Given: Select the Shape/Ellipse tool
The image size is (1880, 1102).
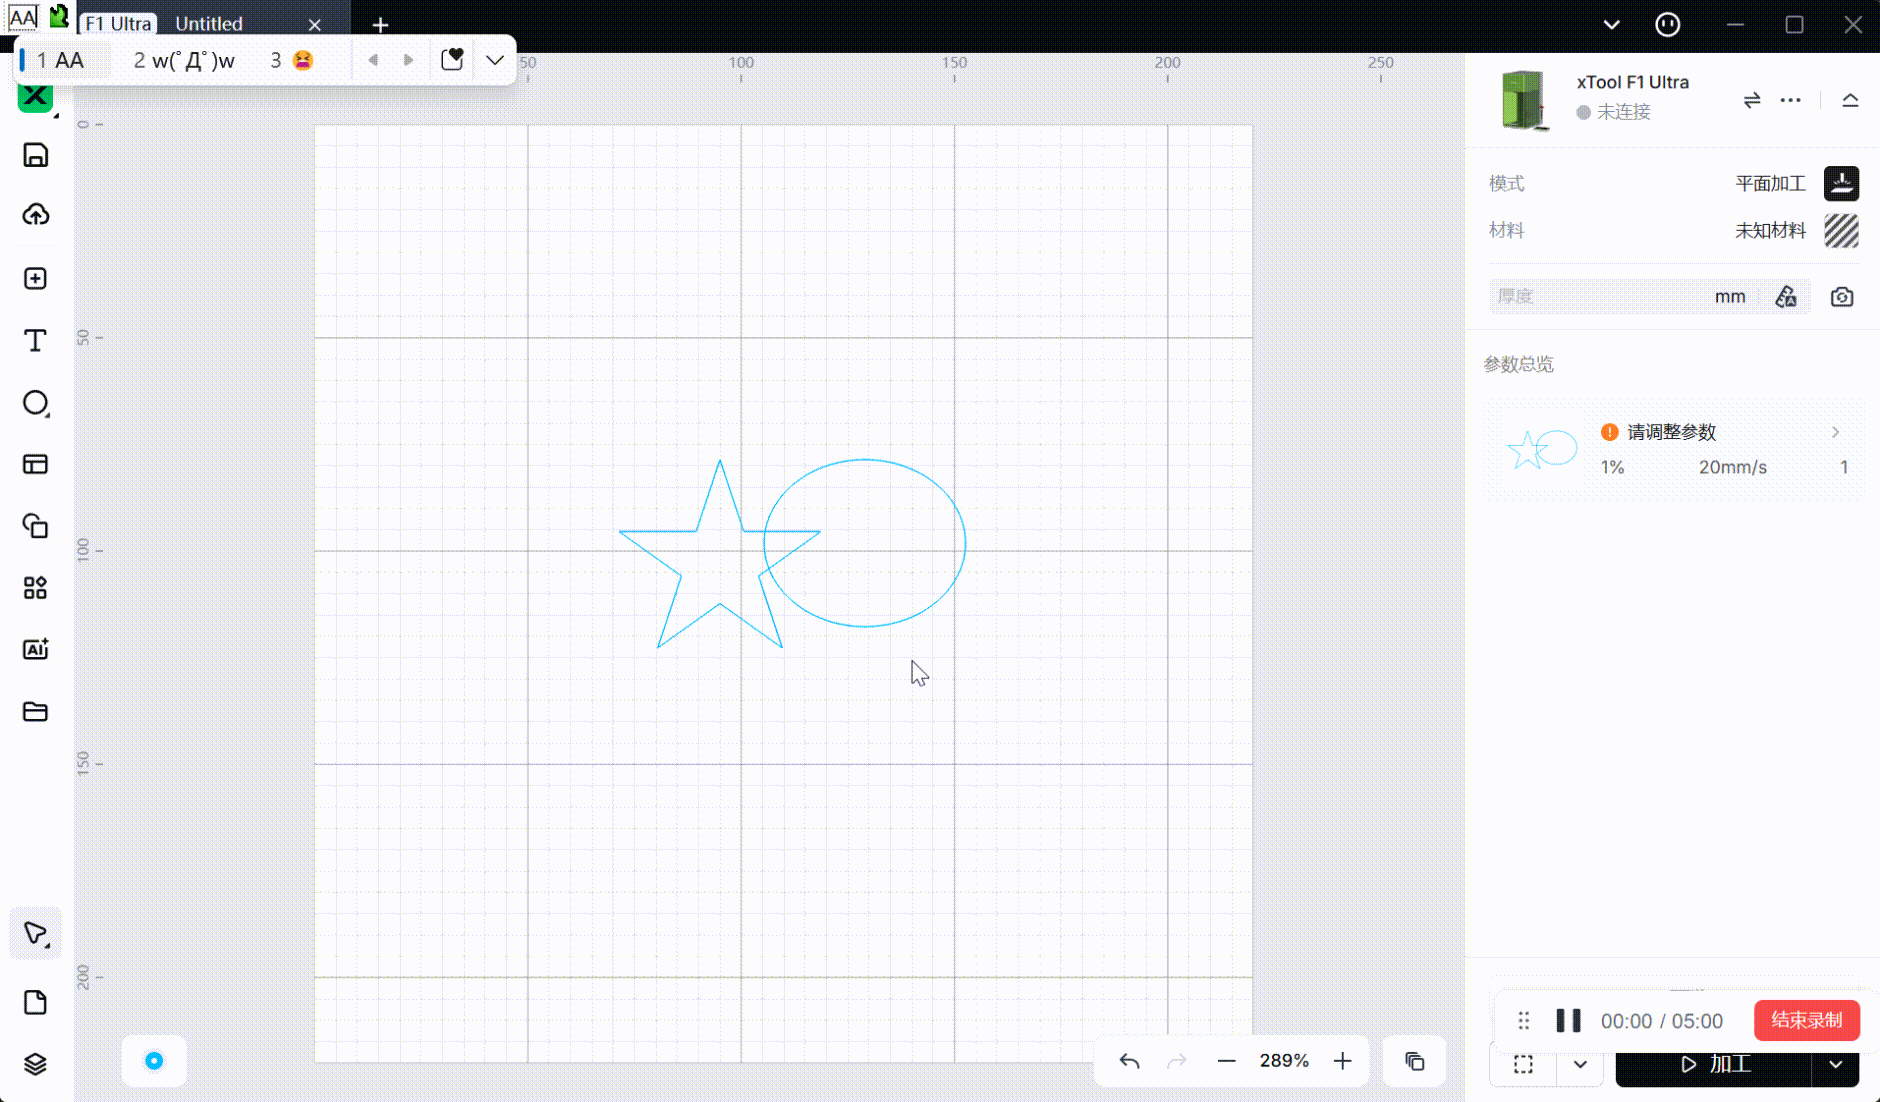Looking at the screenshot, I should 35,402.
